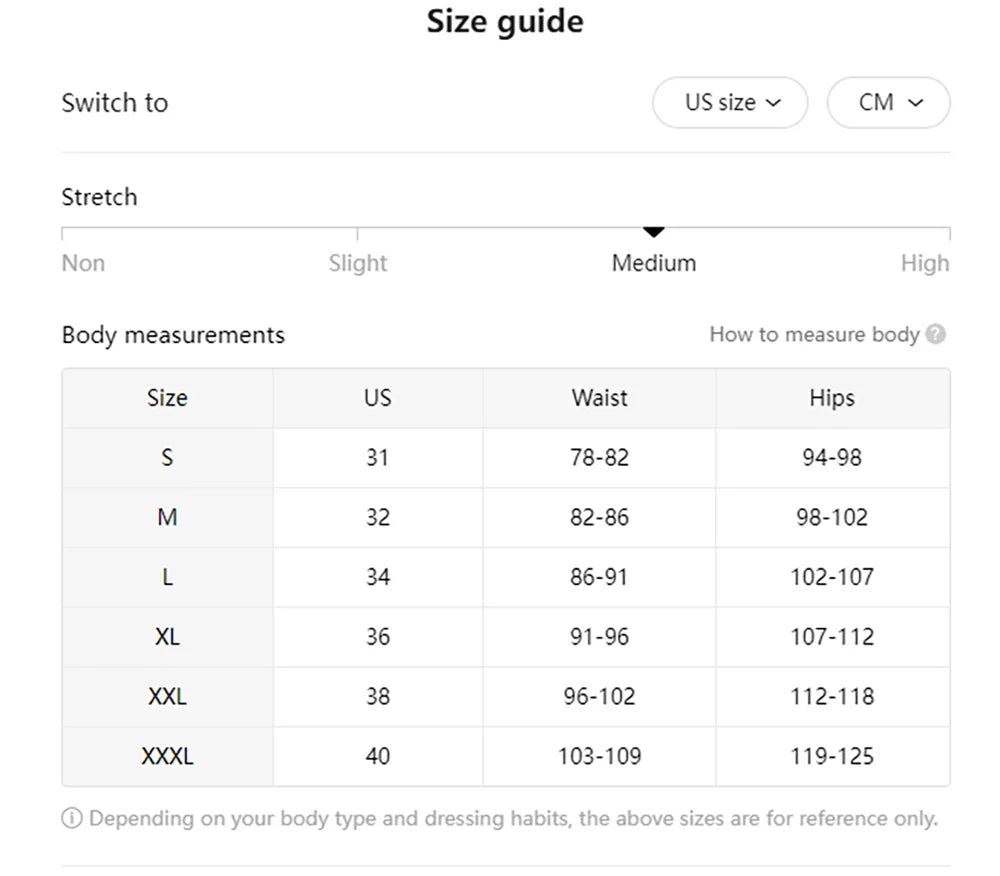Select the Non stretch label

(x=84, y=263)
